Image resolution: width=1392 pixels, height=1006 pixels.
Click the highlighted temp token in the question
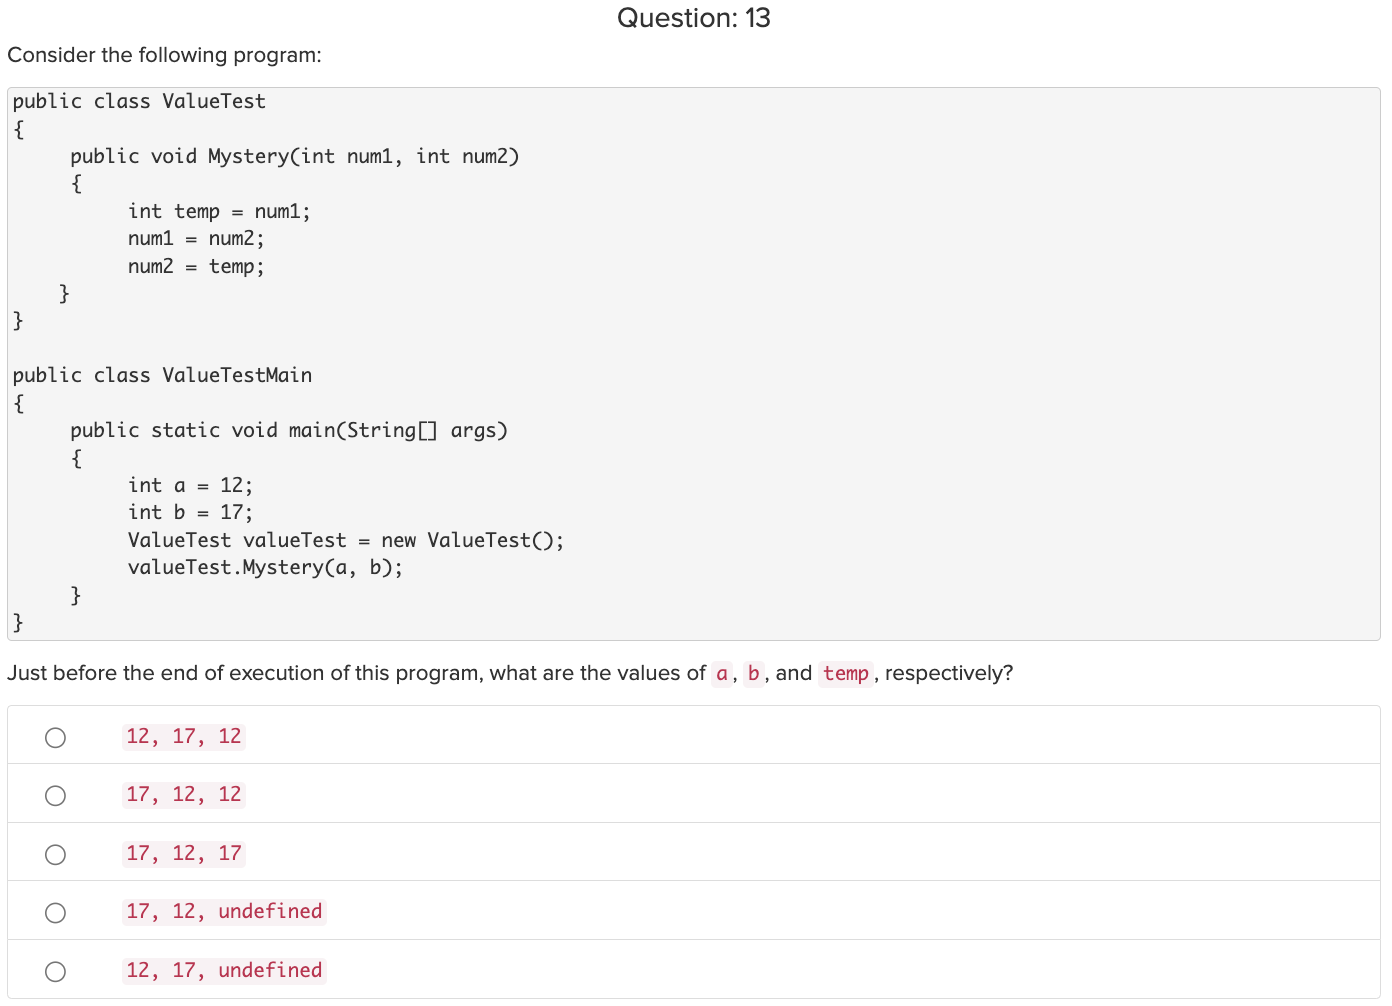point(845,673)
